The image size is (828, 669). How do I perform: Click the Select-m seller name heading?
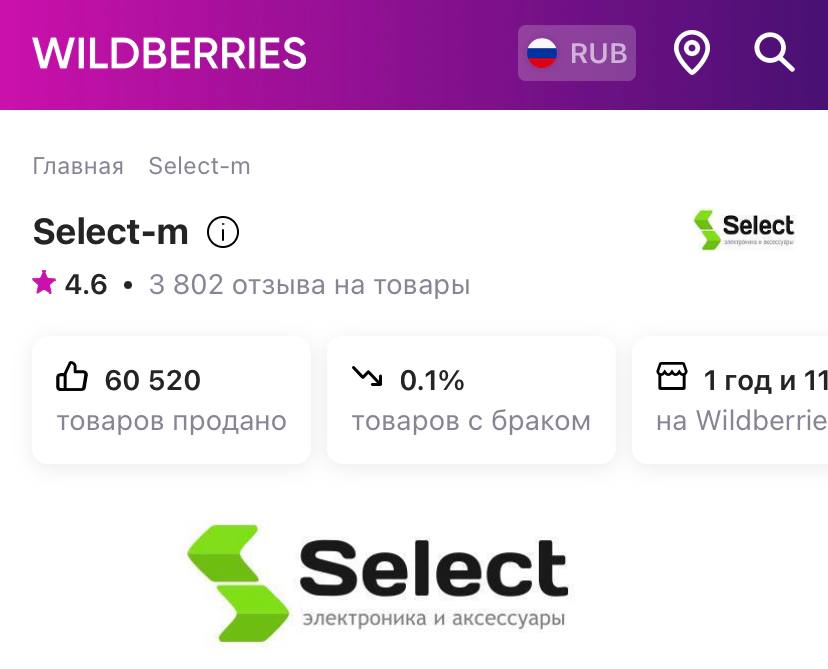coord(110,232)
